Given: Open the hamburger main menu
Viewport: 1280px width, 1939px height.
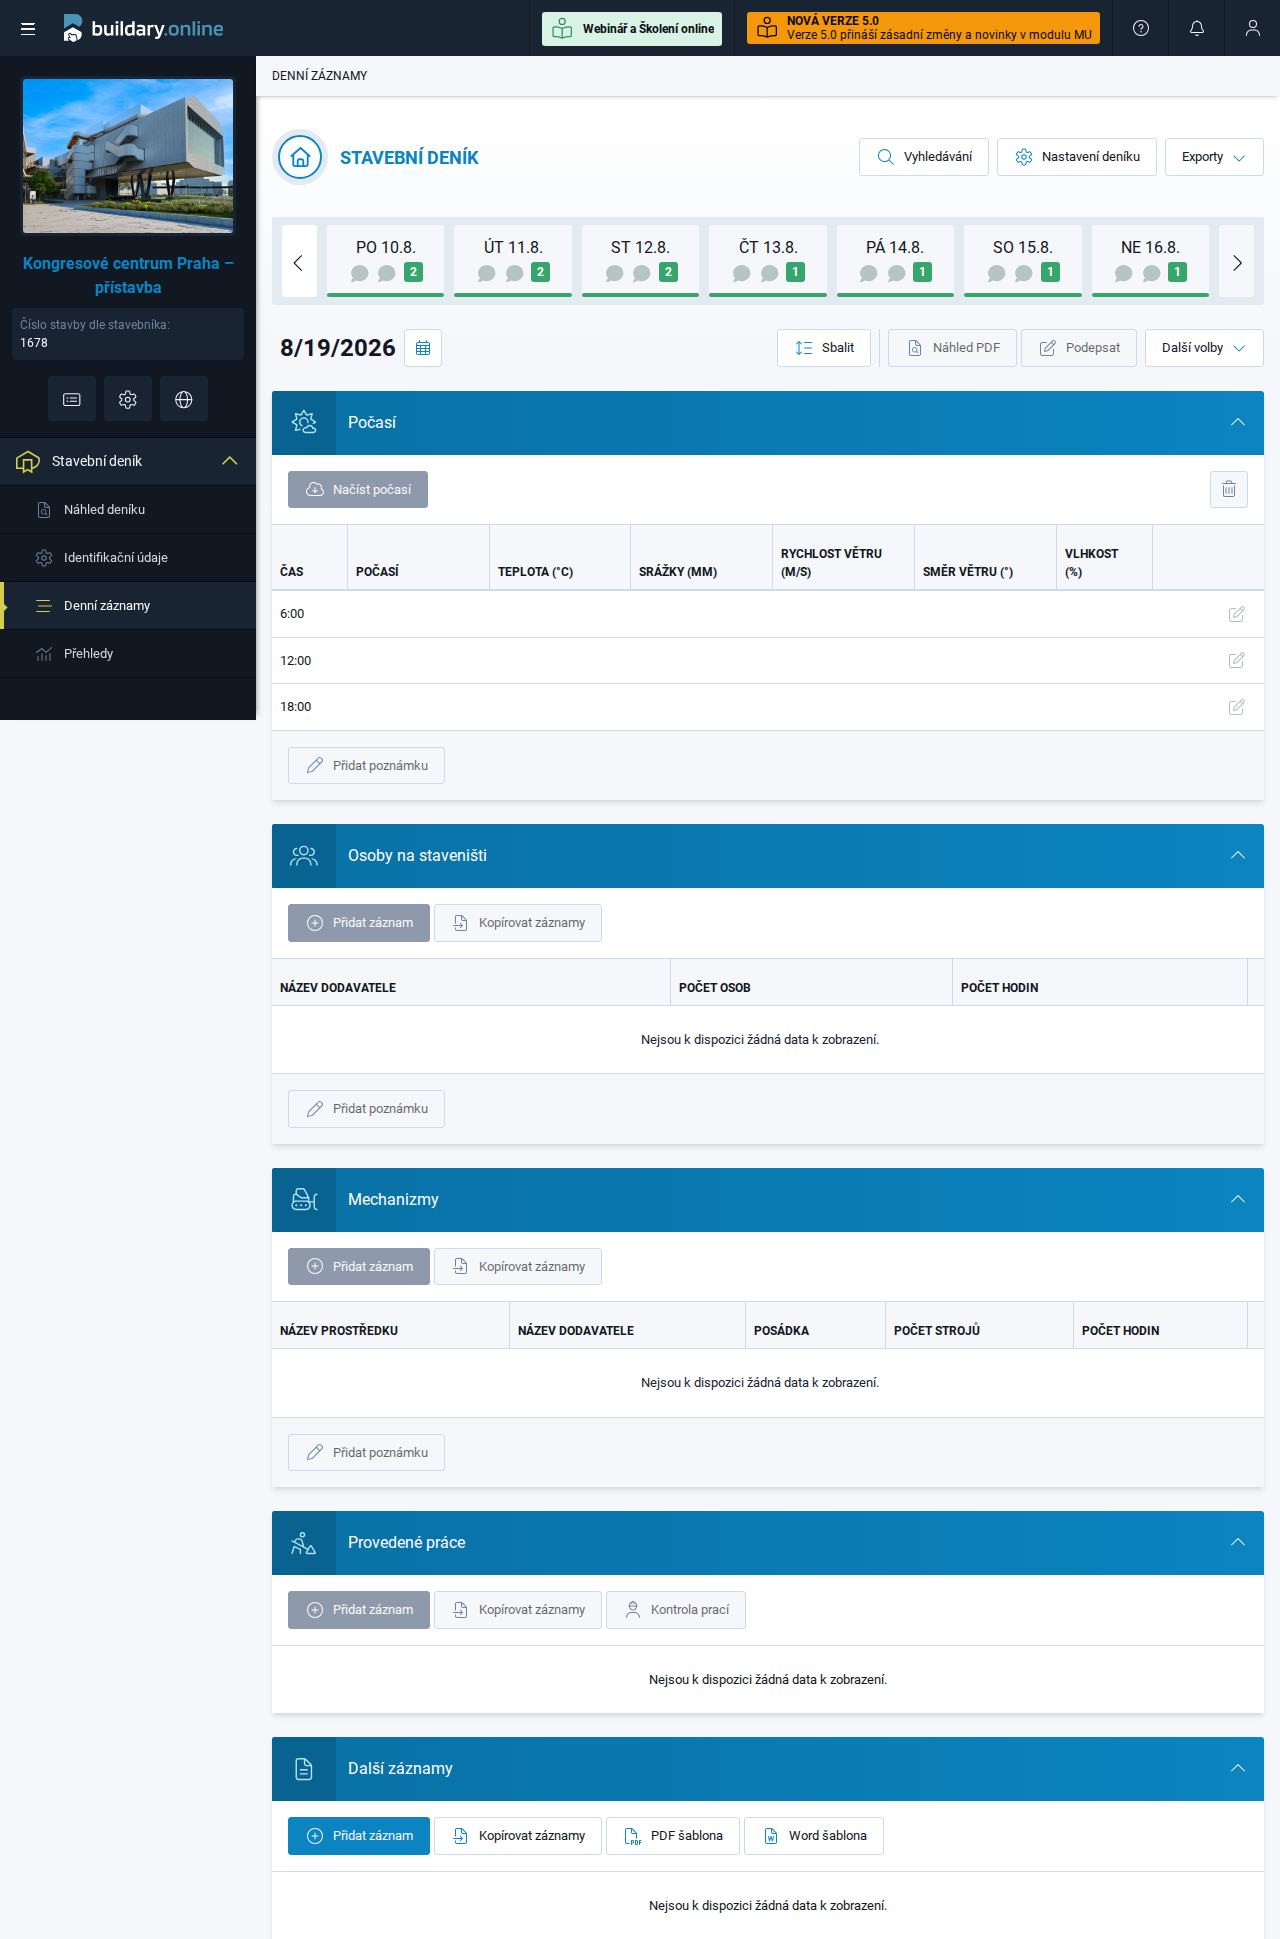Looking at the screenshot, I should click(28, 28).
